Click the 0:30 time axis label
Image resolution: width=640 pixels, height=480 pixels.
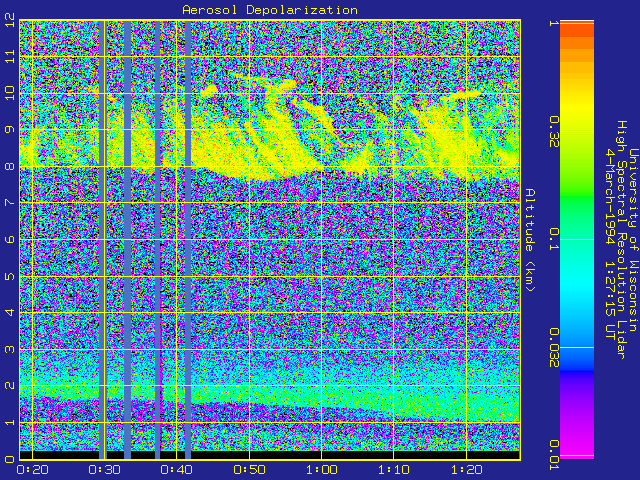coord(104,470)
